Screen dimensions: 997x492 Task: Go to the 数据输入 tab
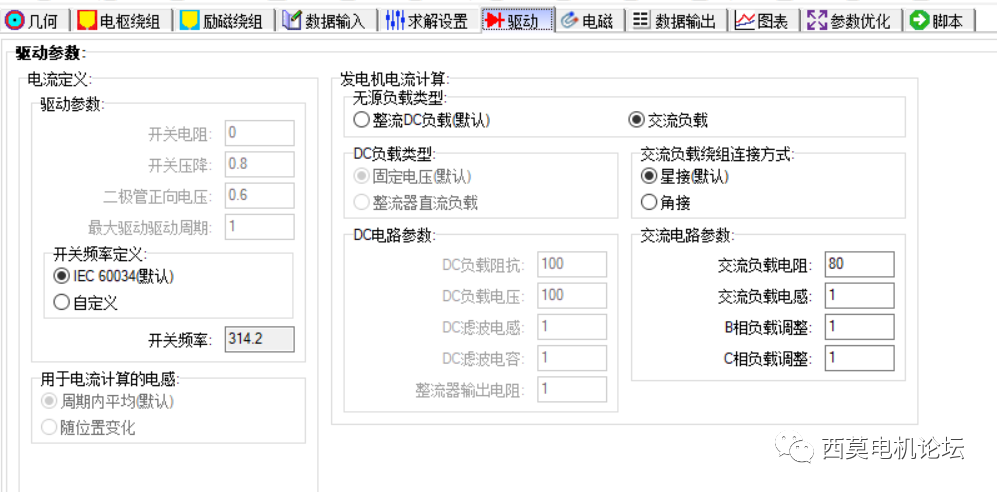pyautogui.click(x=326, y=20)
